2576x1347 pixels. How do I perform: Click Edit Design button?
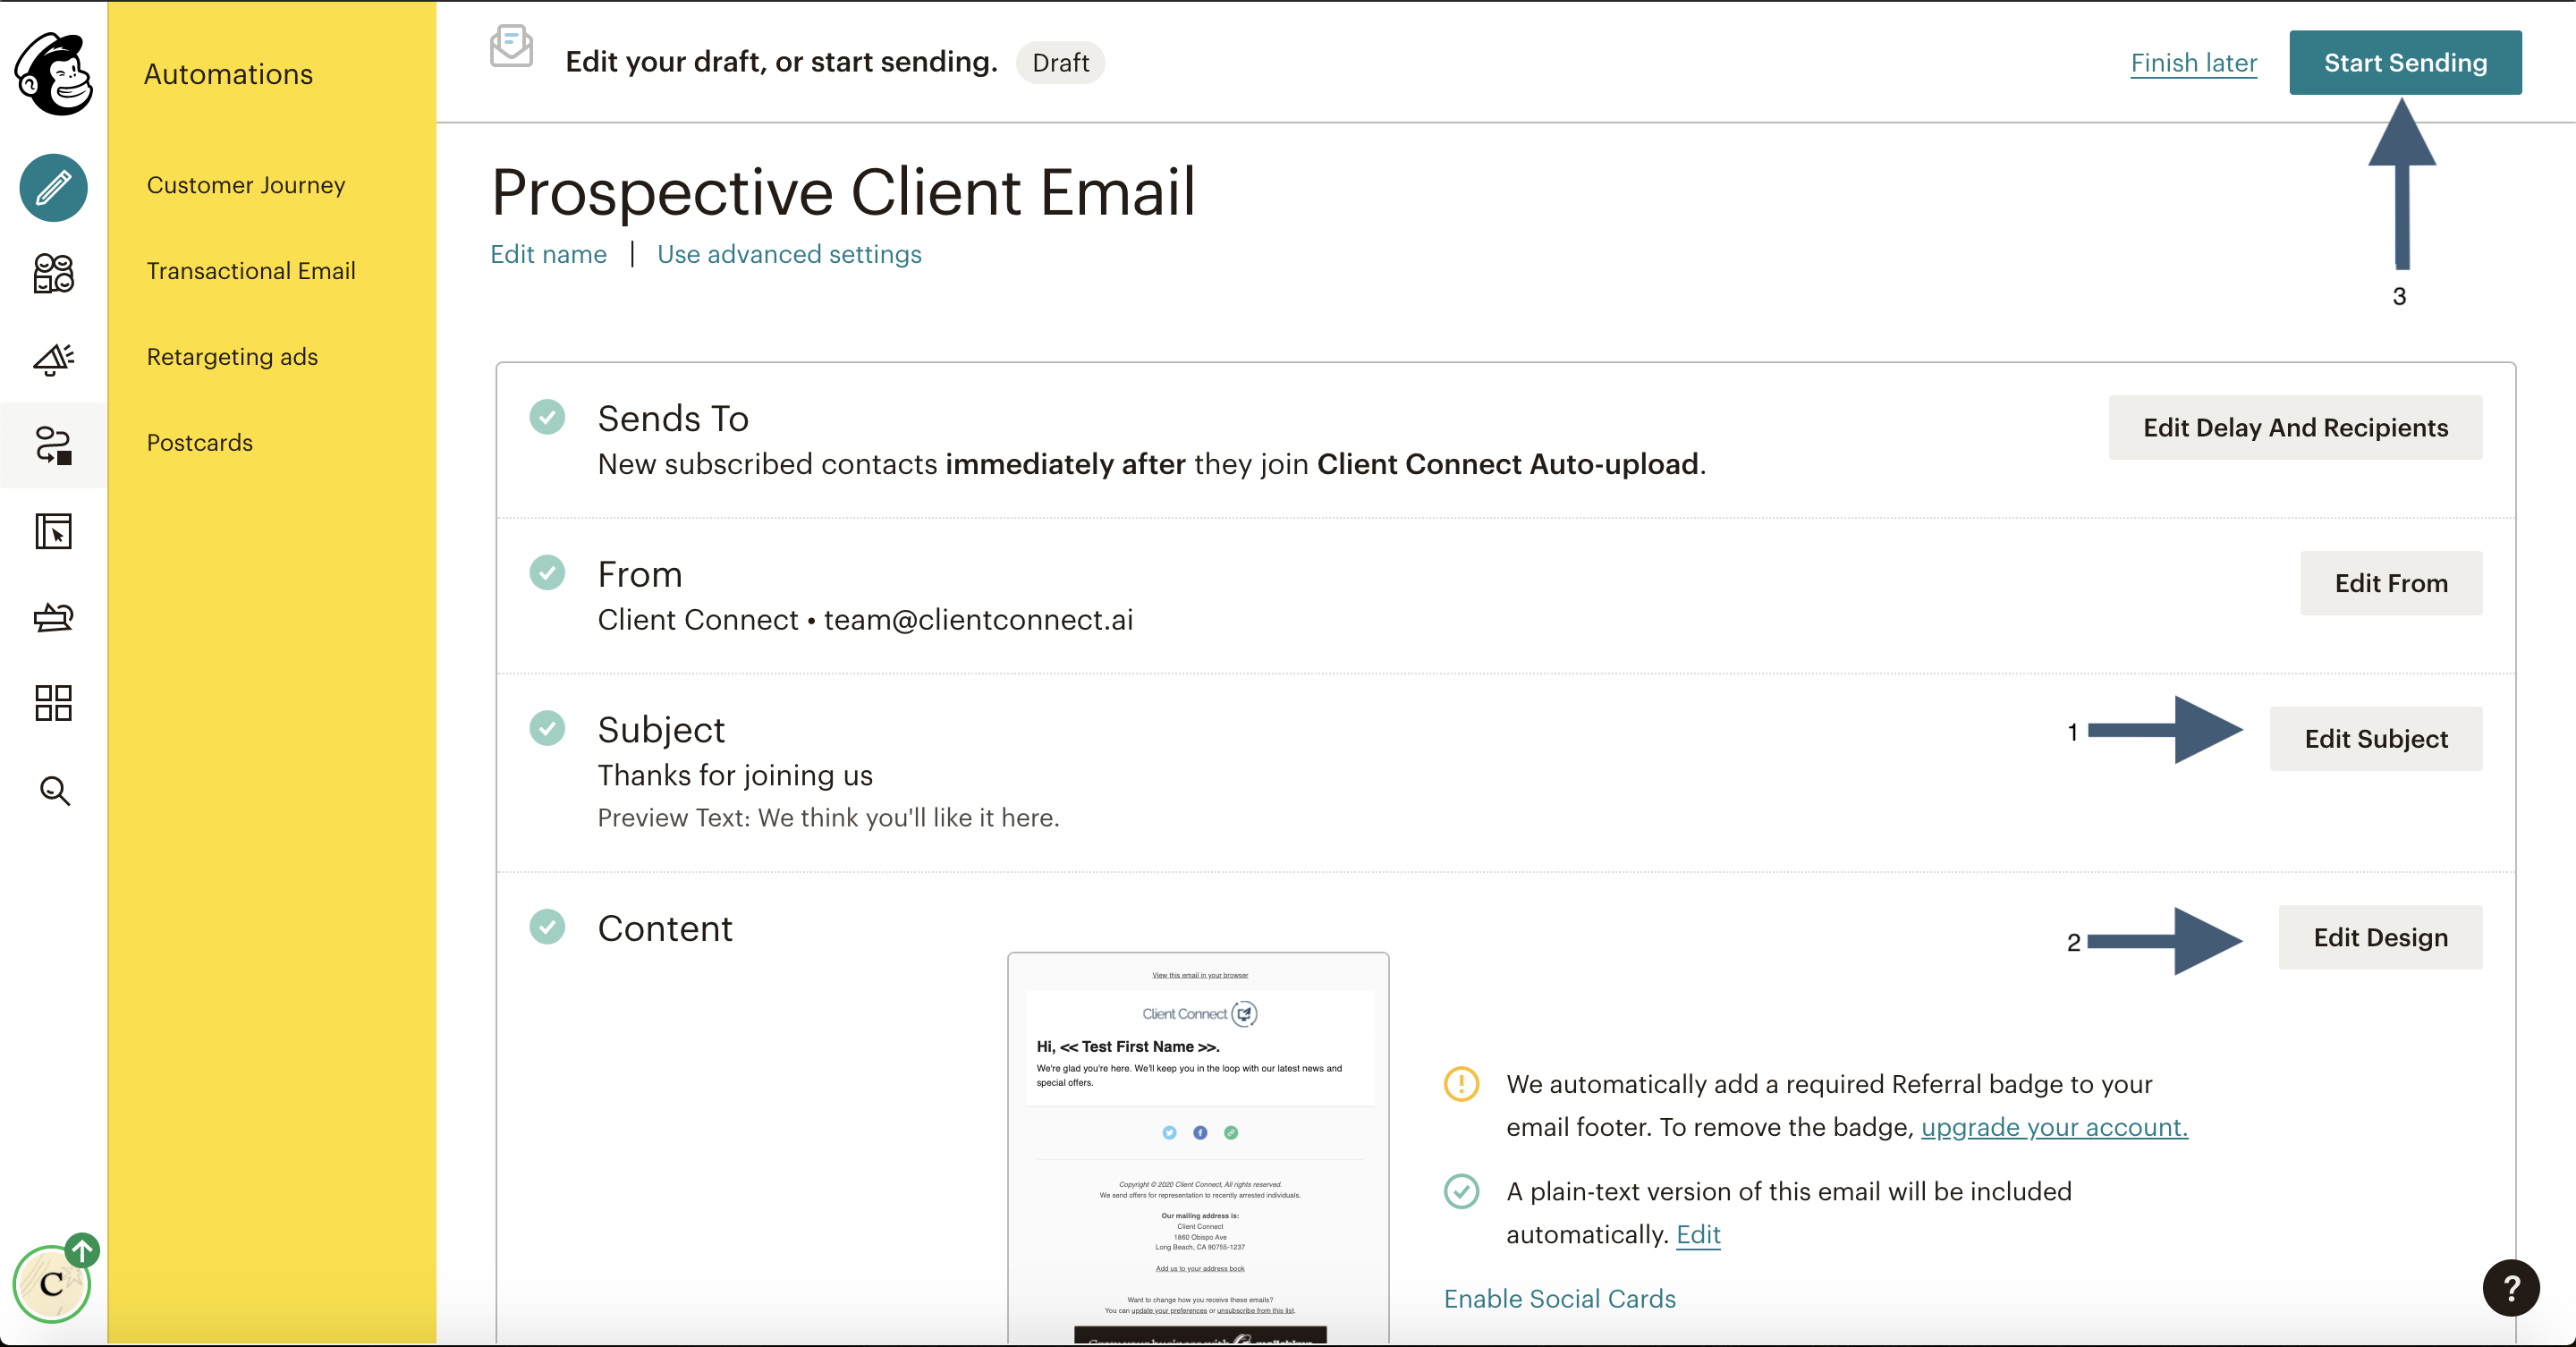2380,937
